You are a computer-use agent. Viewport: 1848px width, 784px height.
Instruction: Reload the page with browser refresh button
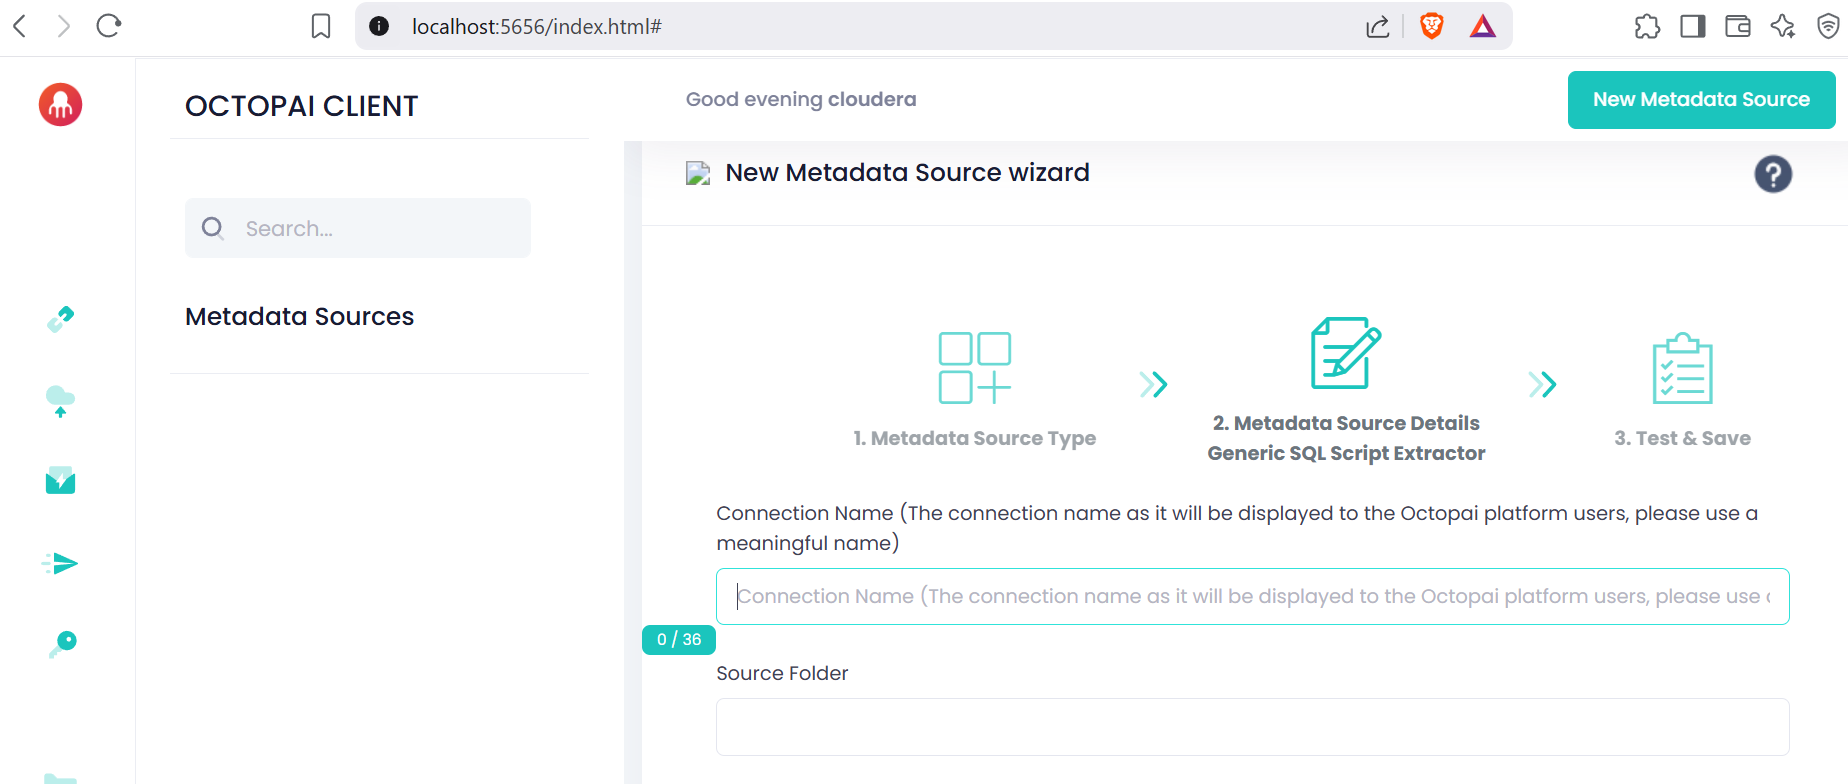(x=109, y=26)
